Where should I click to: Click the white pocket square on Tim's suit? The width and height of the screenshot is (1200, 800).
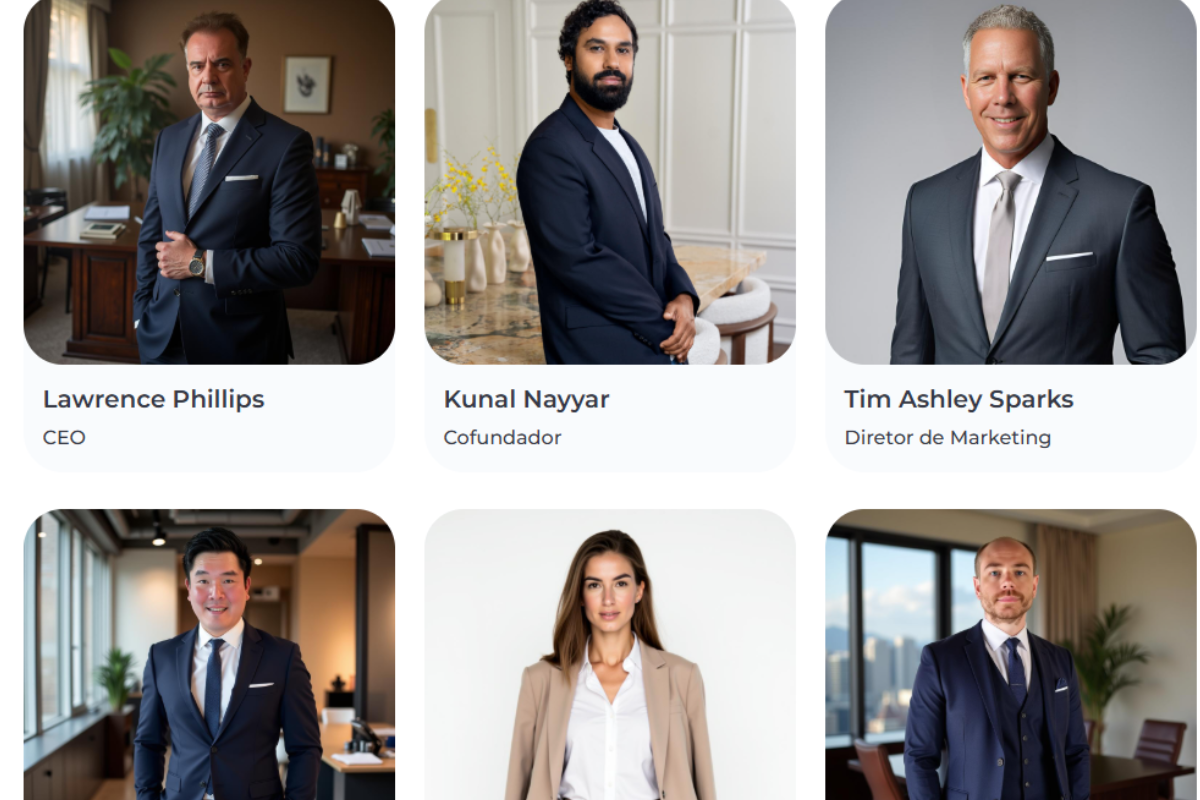point(1069,256)
